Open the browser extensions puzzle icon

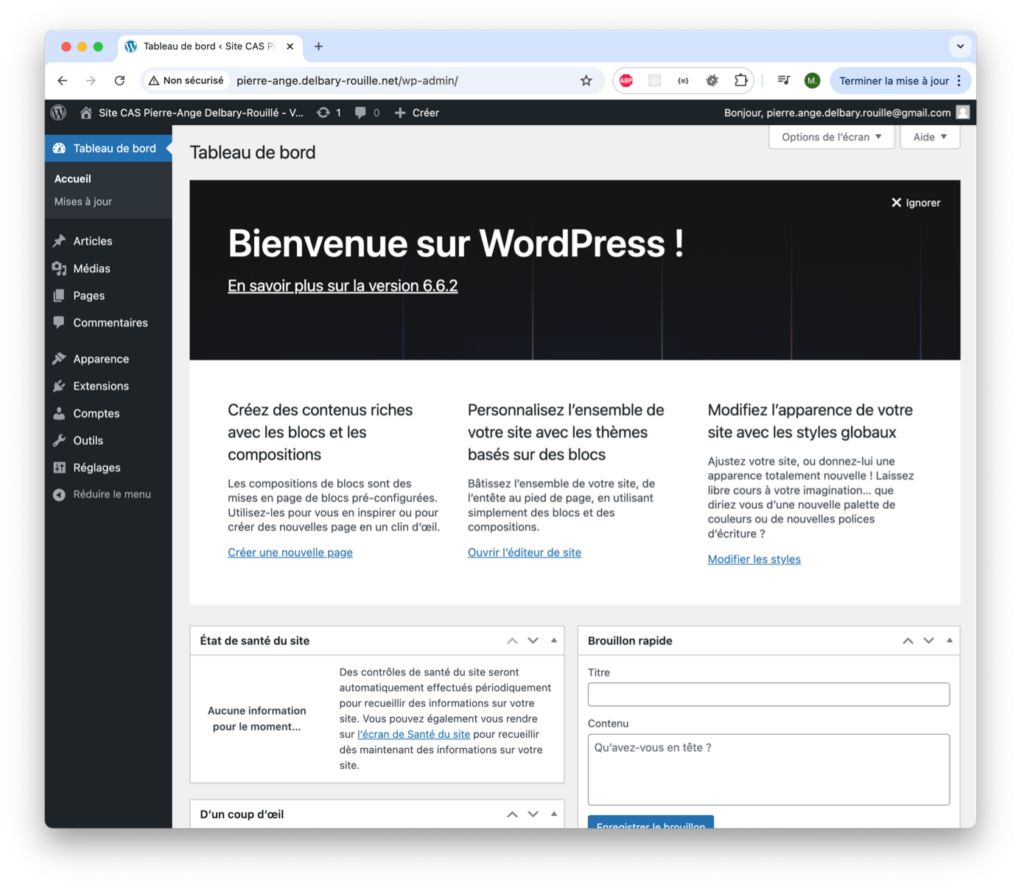741,80
